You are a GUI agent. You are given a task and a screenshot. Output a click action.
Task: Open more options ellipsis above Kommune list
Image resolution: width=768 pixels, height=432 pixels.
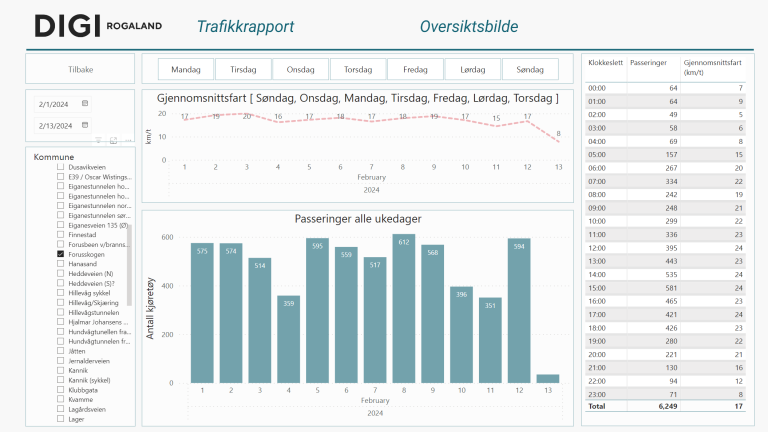pyautogui.click(x=128, y=141)
